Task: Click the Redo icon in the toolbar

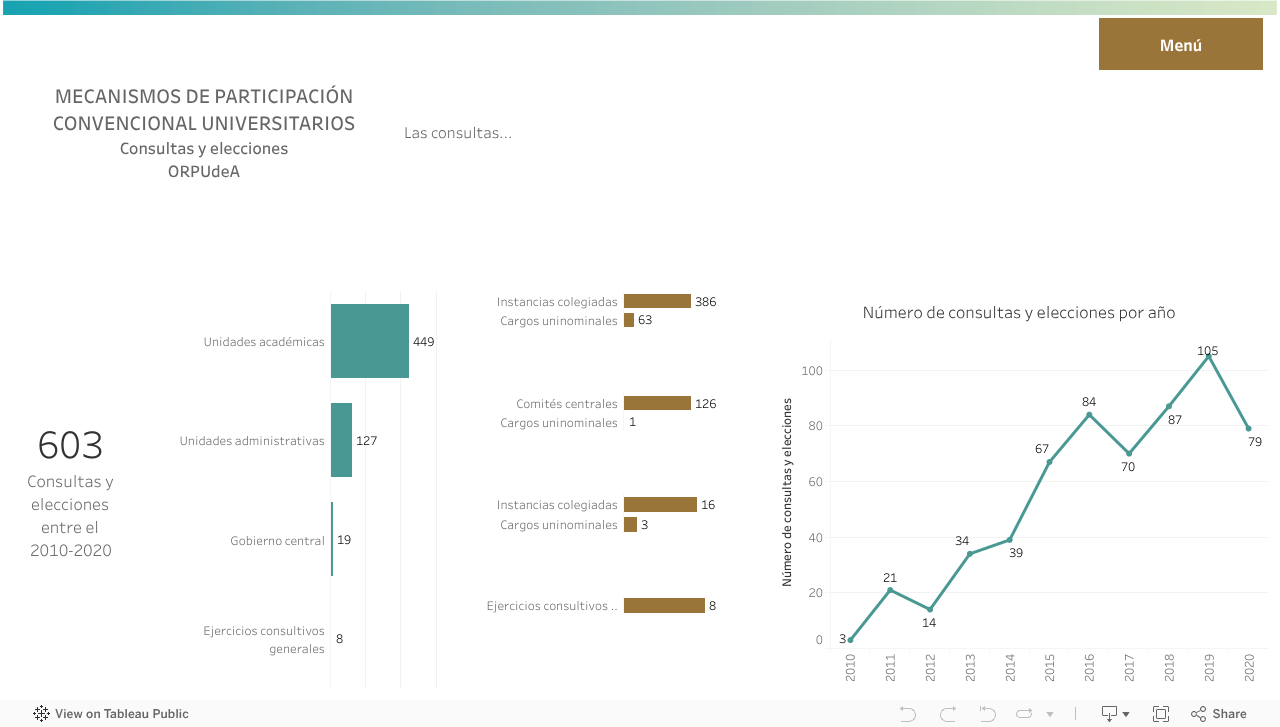Action: [x=947, y=714]
